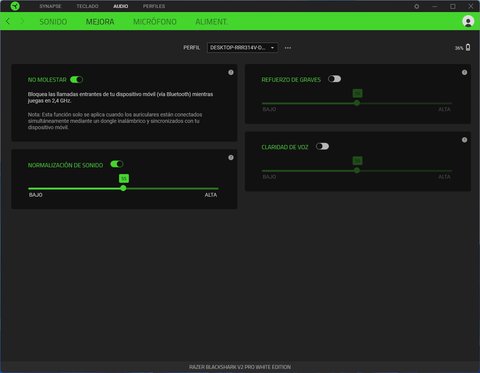480x373 pixels.
Task: Click the battery status icon
Action: (468, 47)
